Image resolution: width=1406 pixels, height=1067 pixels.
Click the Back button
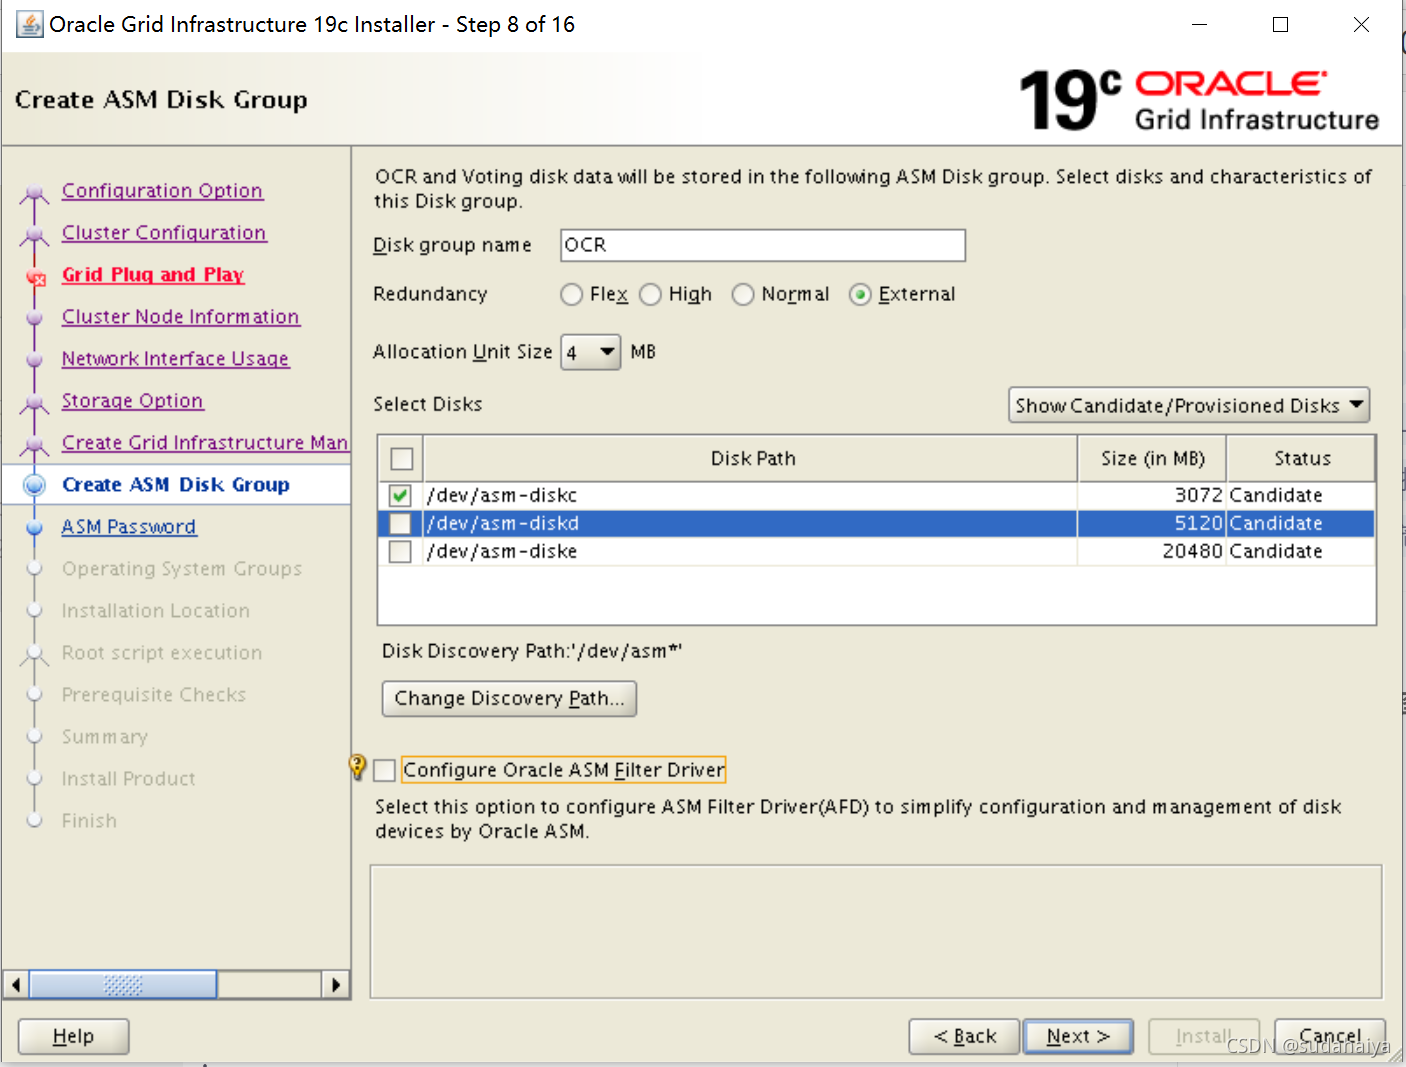coord(964,1036)
